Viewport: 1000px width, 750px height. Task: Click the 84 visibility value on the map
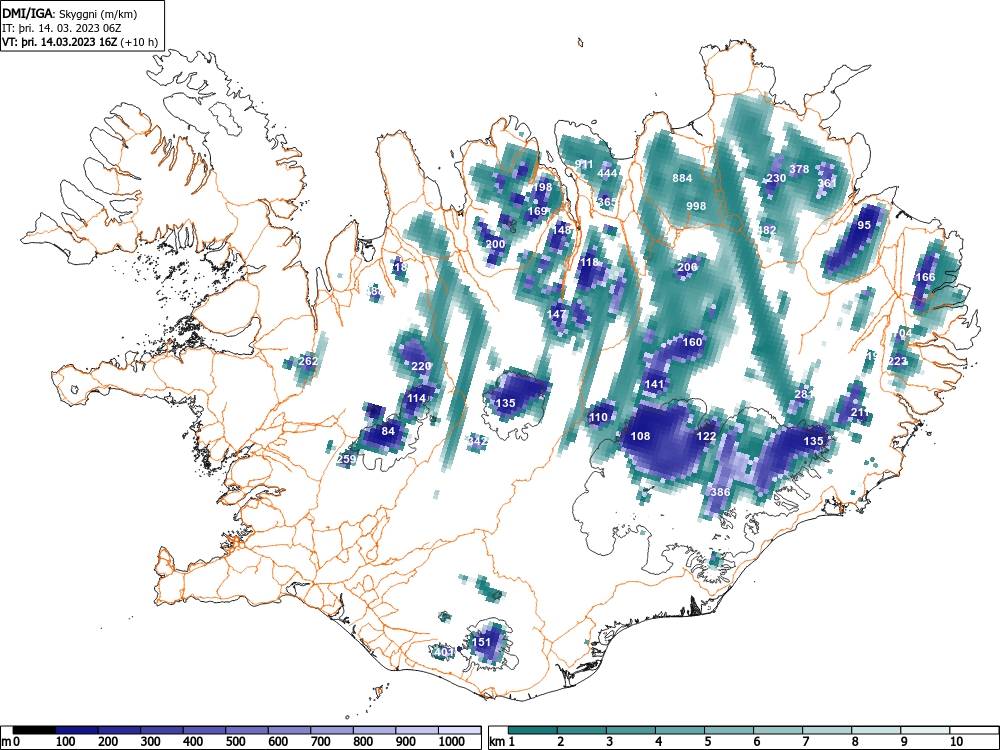pos(388,431)
